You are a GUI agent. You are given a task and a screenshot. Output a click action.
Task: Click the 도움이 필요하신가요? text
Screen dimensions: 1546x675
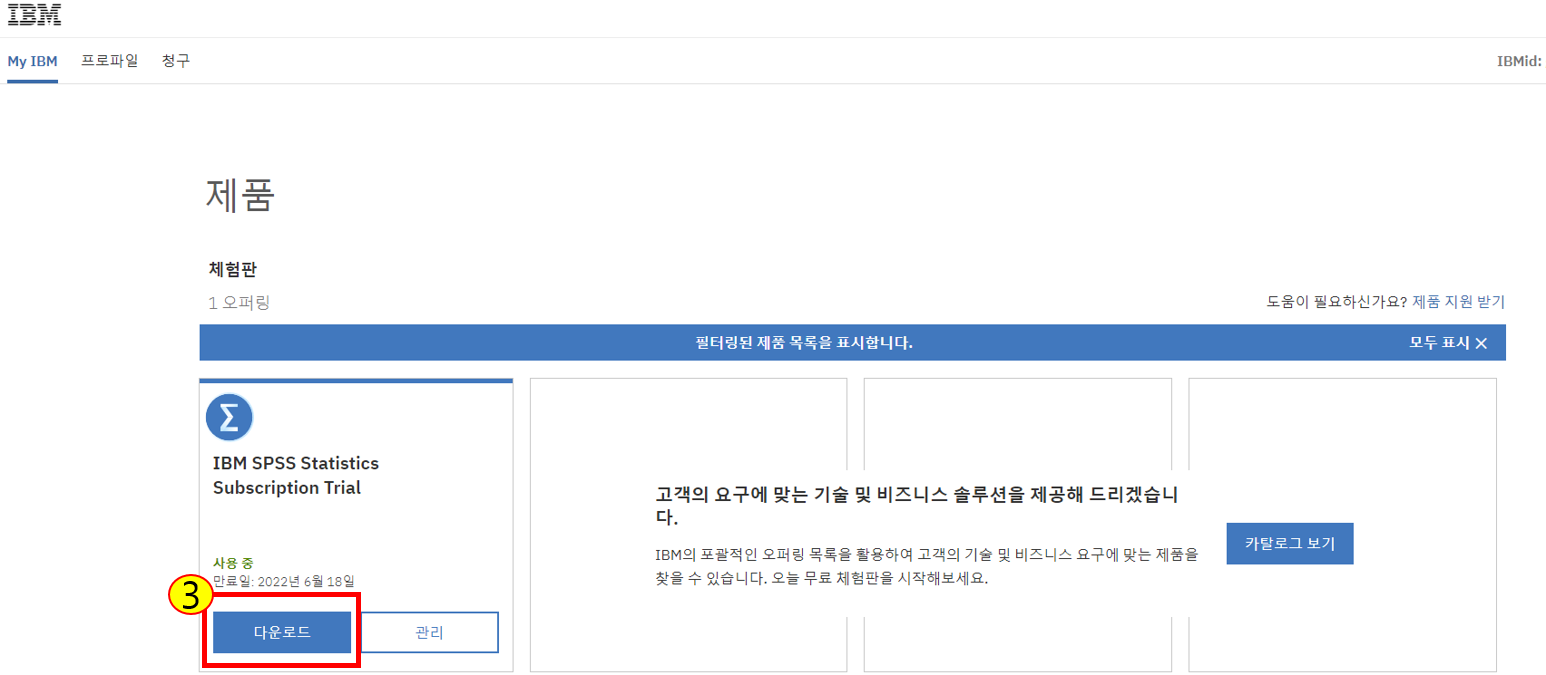tap(1337, 301)
